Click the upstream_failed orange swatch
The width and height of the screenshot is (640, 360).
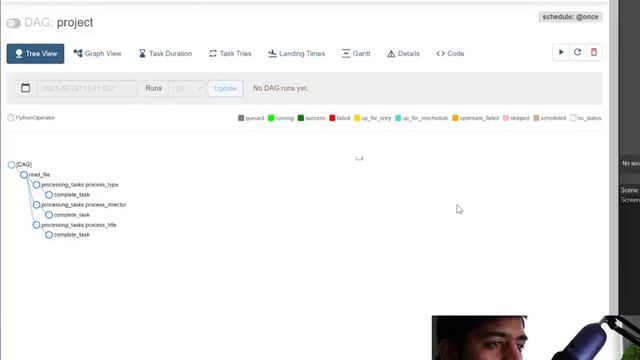pos(456,118)
